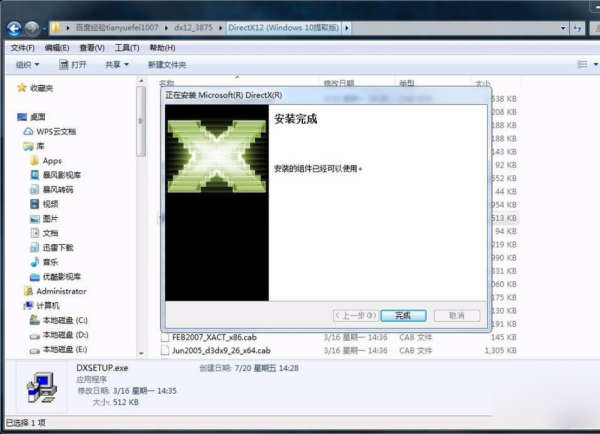The height and width of the screenshot is (434, 600).
Task: Click the navigation pane scrollbar thumb
Action: (x=141, y=121)
